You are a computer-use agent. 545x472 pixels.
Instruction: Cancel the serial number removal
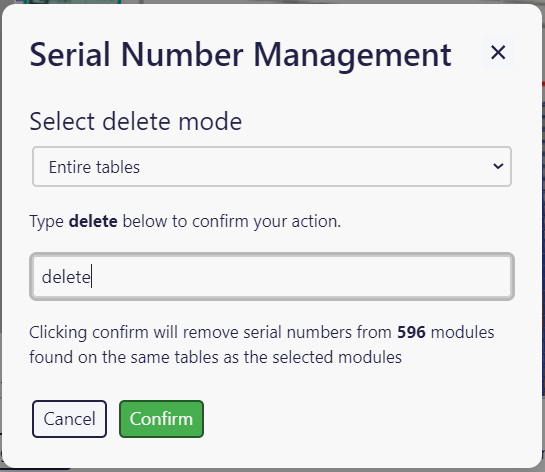pyautogui.click(x=70, y=419)
